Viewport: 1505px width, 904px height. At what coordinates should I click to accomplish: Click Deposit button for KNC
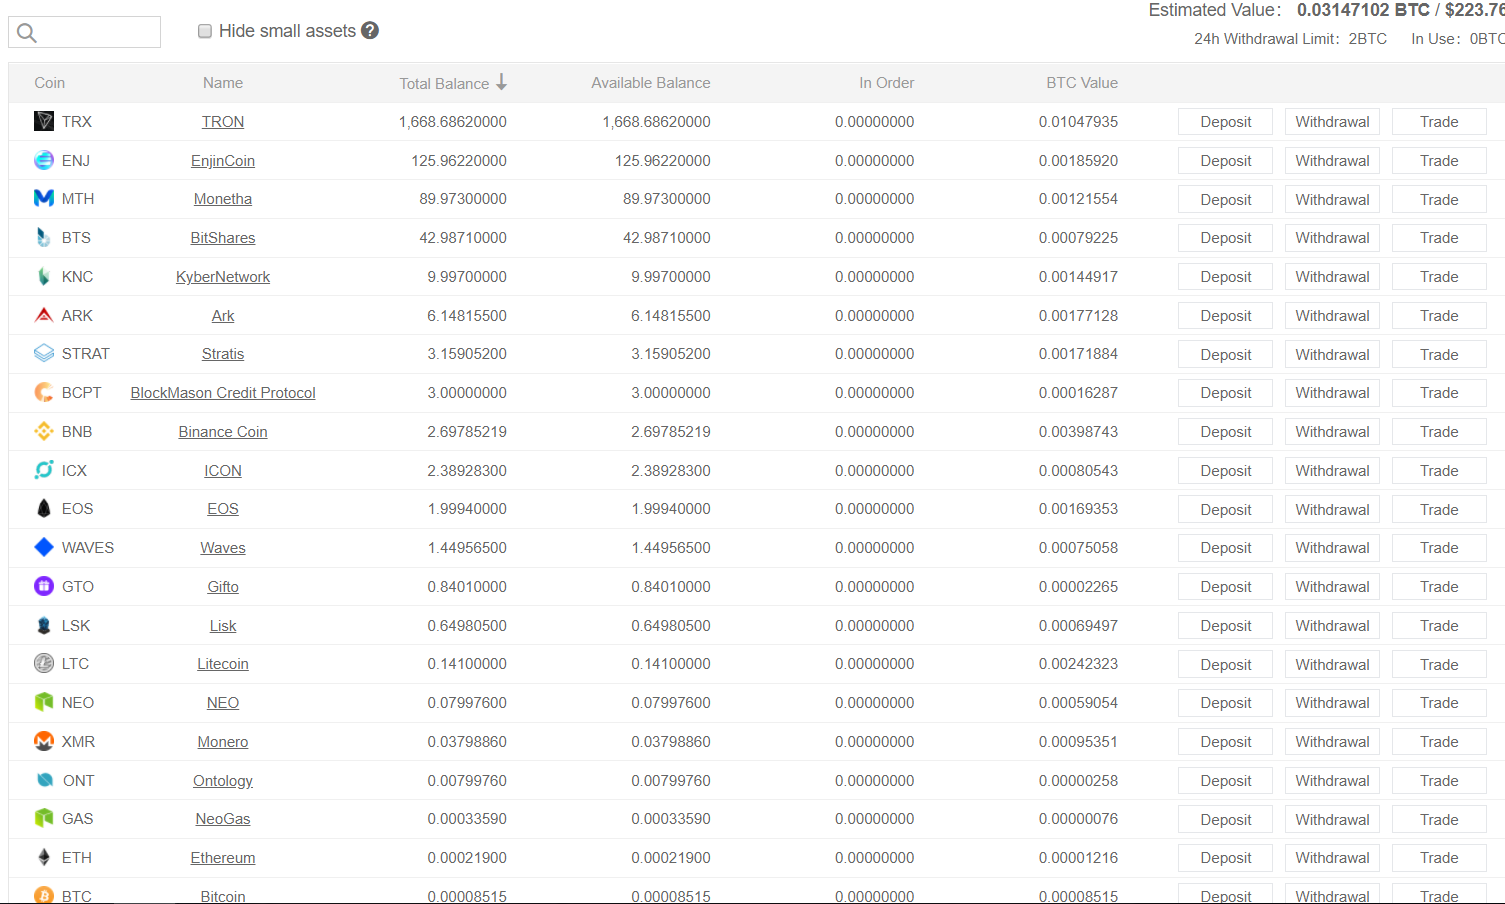coord(1225,277)
